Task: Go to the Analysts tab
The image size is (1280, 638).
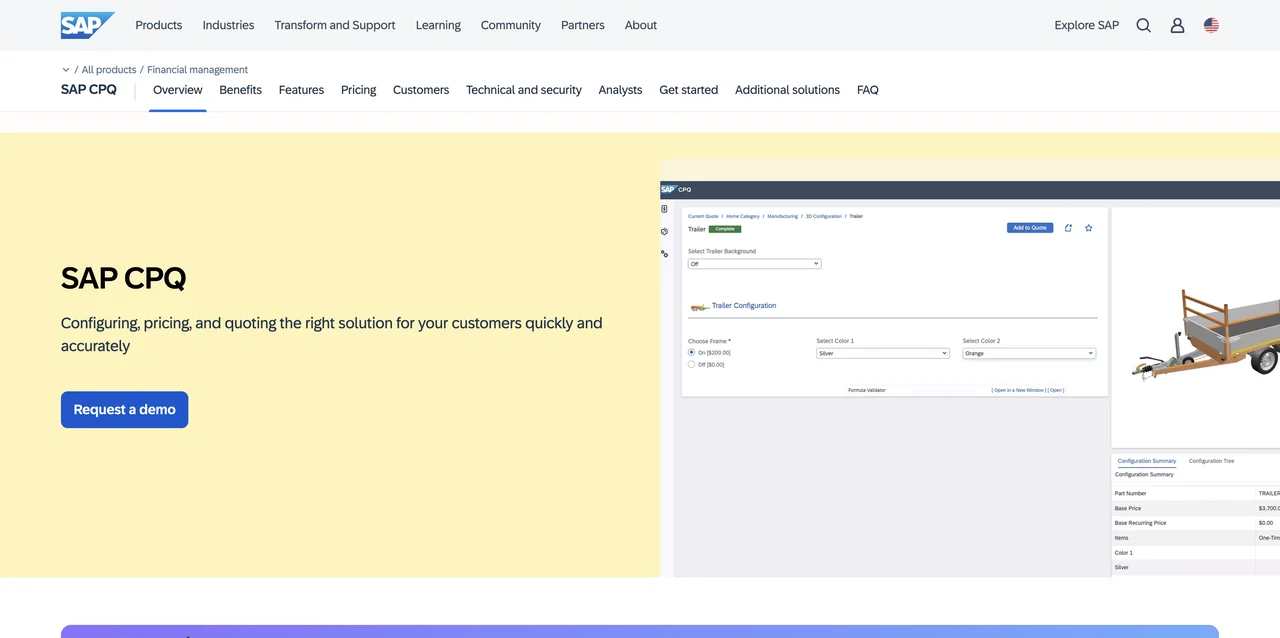Action: (620, 90)
